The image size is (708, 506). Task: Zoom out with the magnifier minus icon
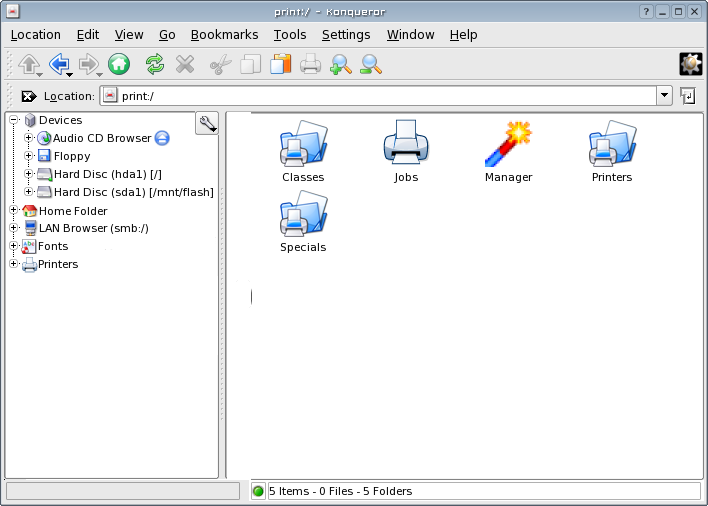pyautogui.click(x=371, y=64)
